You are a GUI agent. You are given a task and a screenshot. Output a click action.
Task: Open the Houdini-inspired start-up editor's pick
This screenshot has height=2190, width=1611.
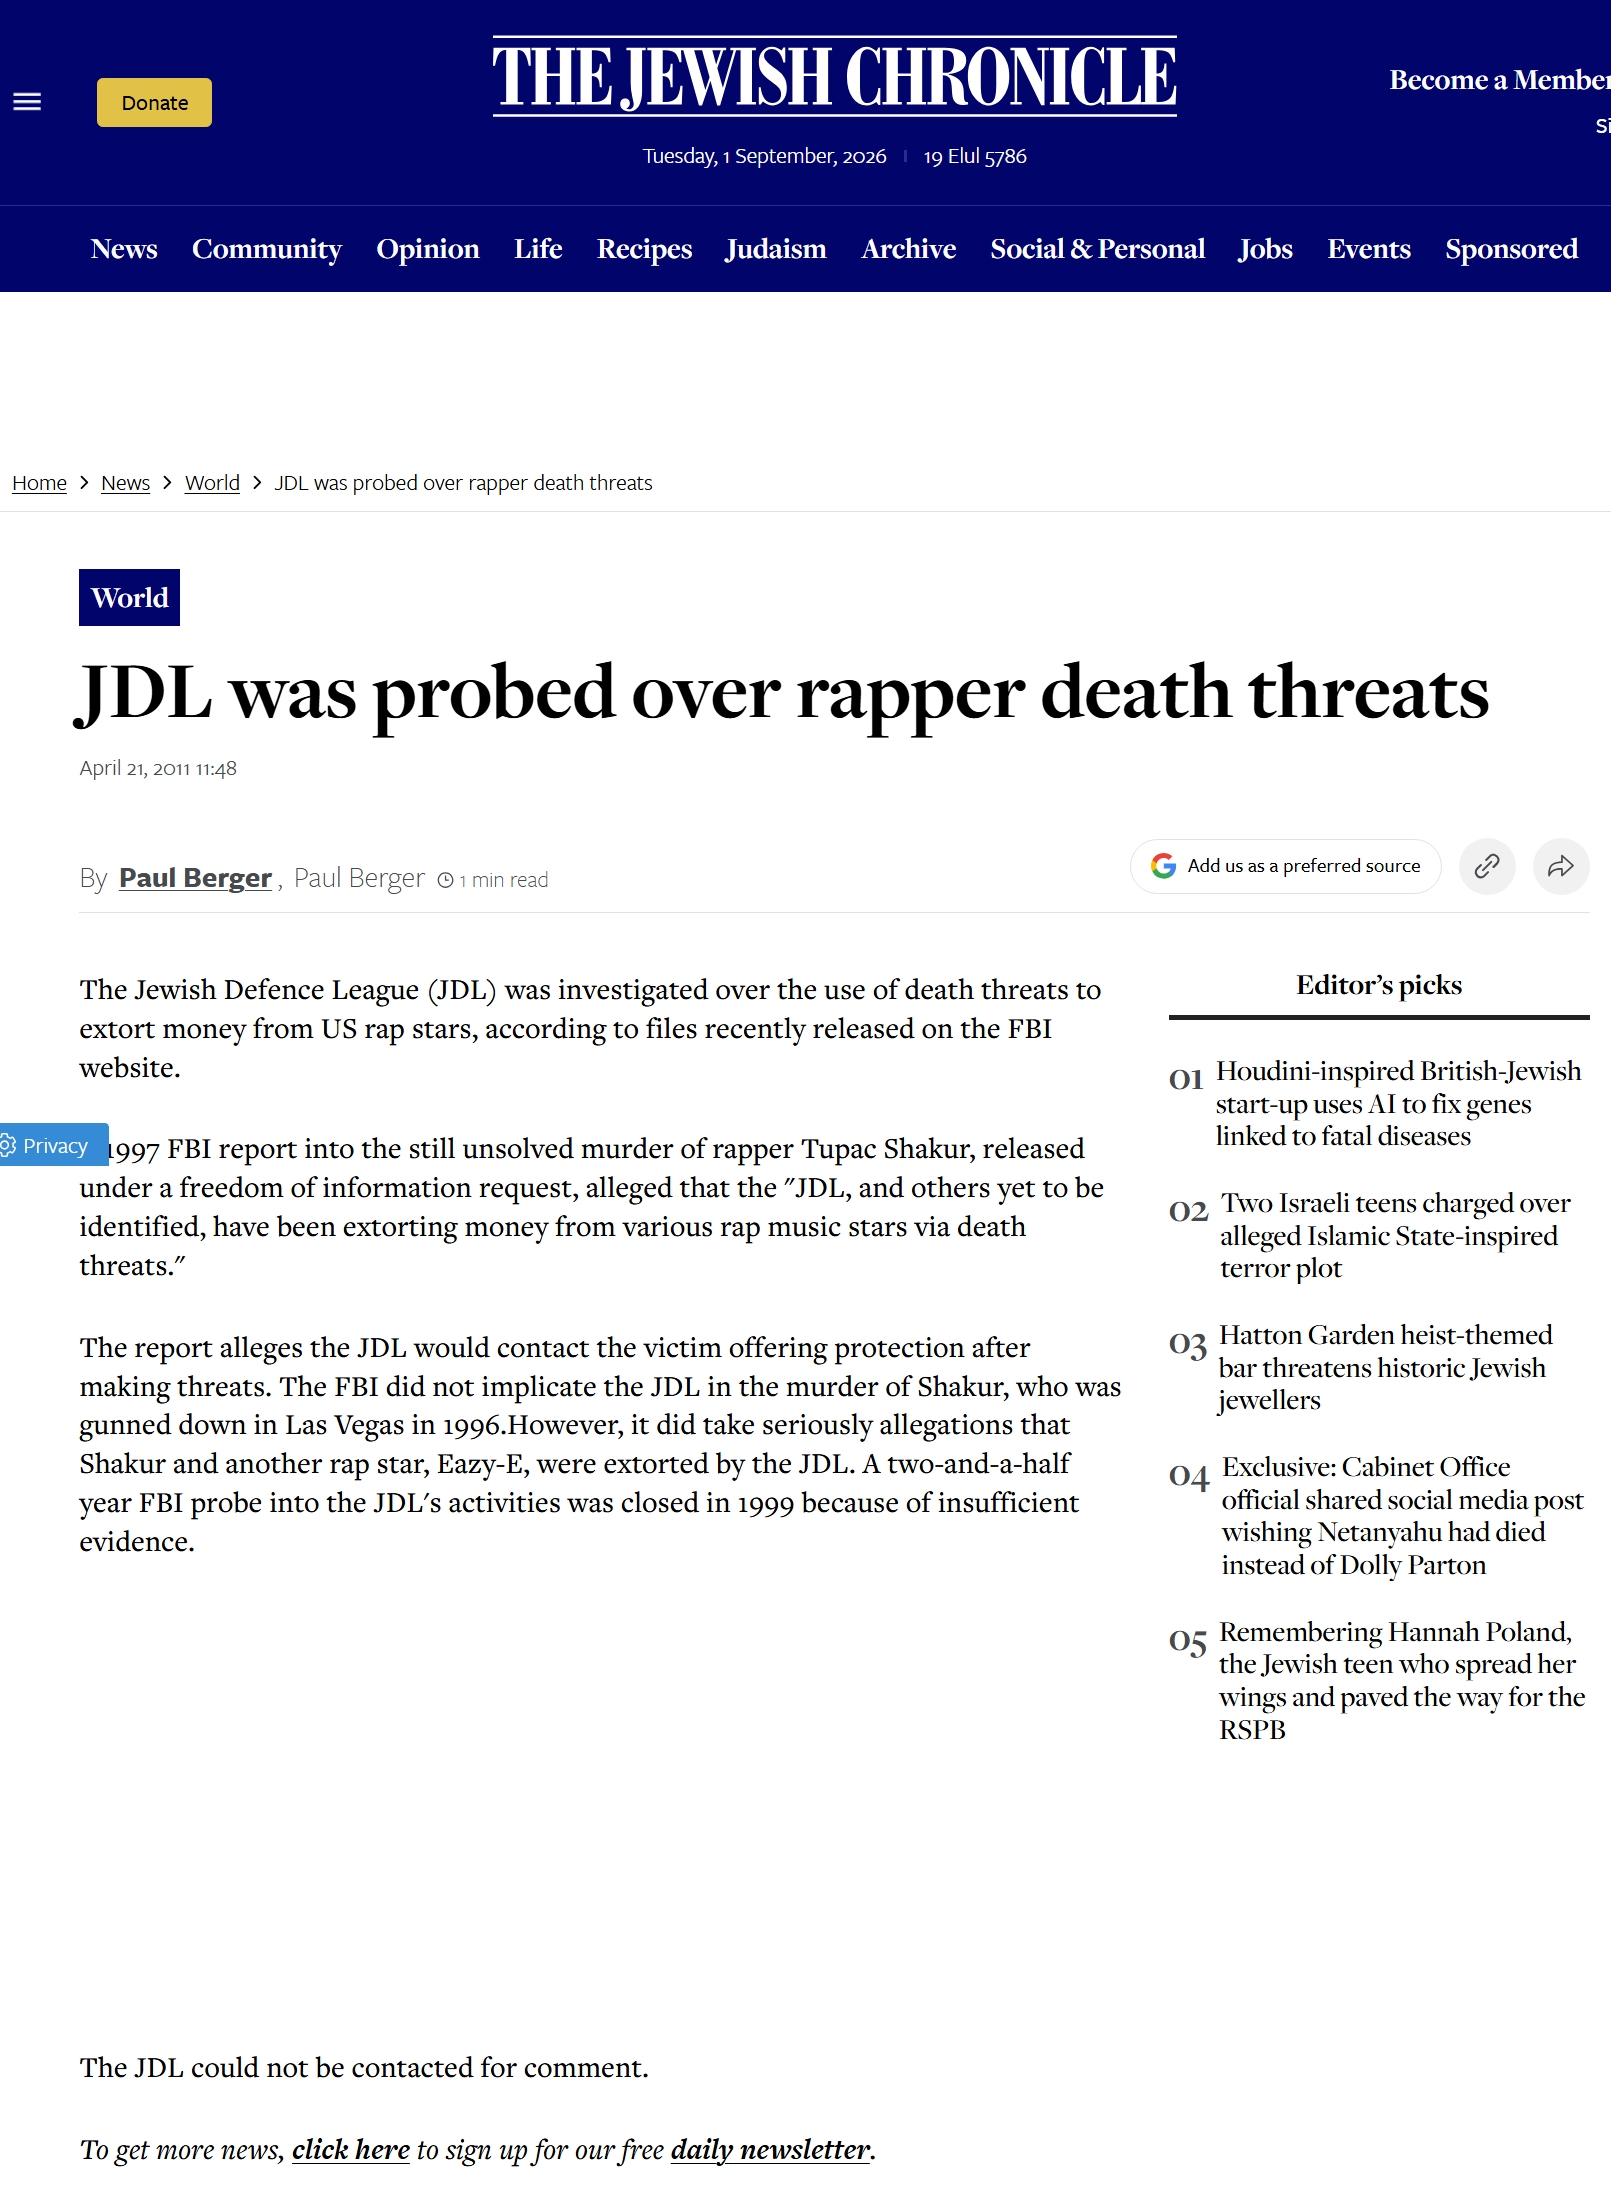click(x=1398, y=1104)
